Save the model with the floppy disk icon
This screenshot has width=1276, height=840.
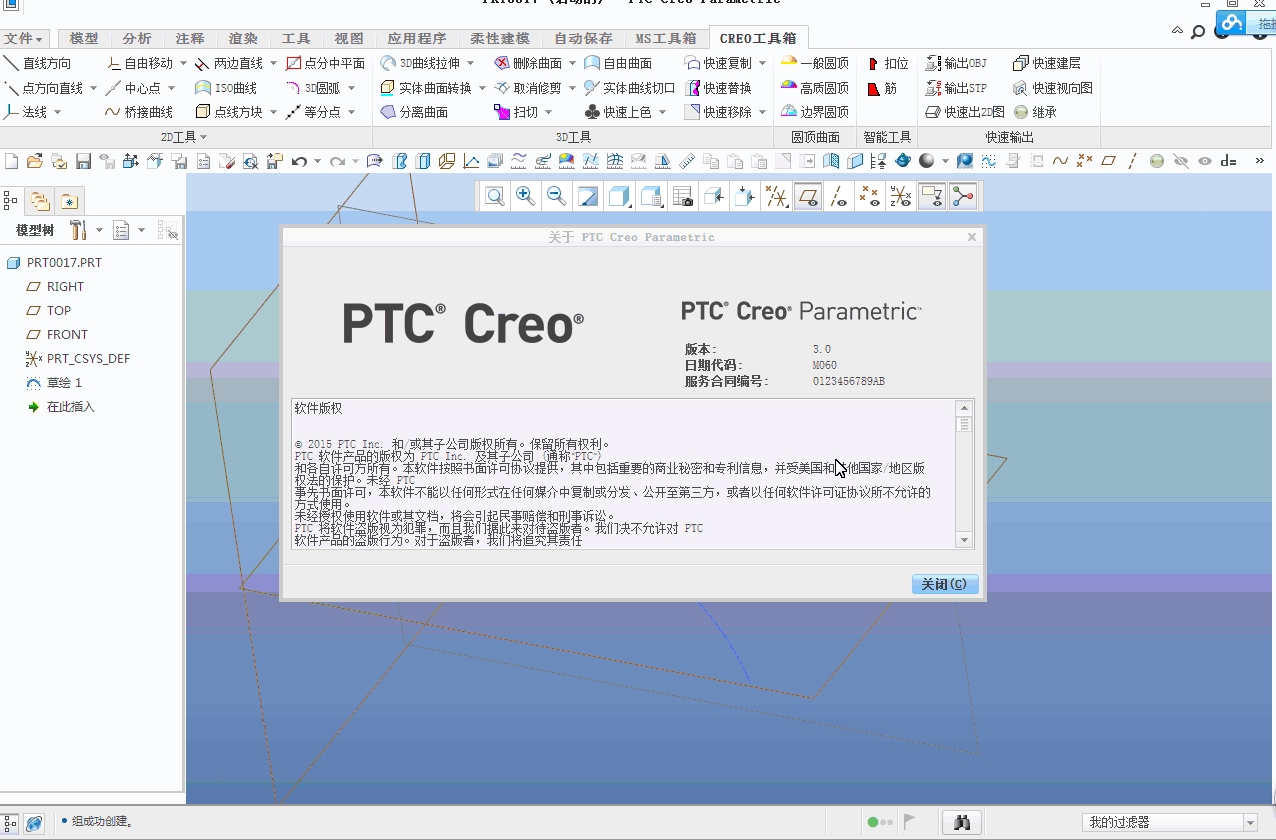pyautogui.click(x=83, y=160)
